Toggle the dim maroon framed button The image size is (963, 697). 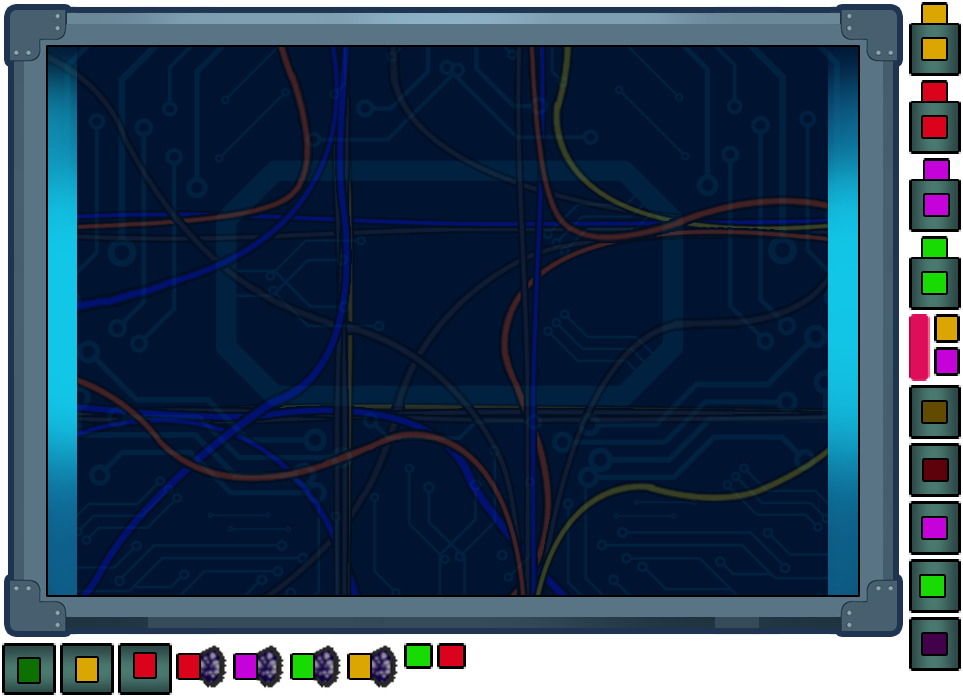tap(934, 470)
